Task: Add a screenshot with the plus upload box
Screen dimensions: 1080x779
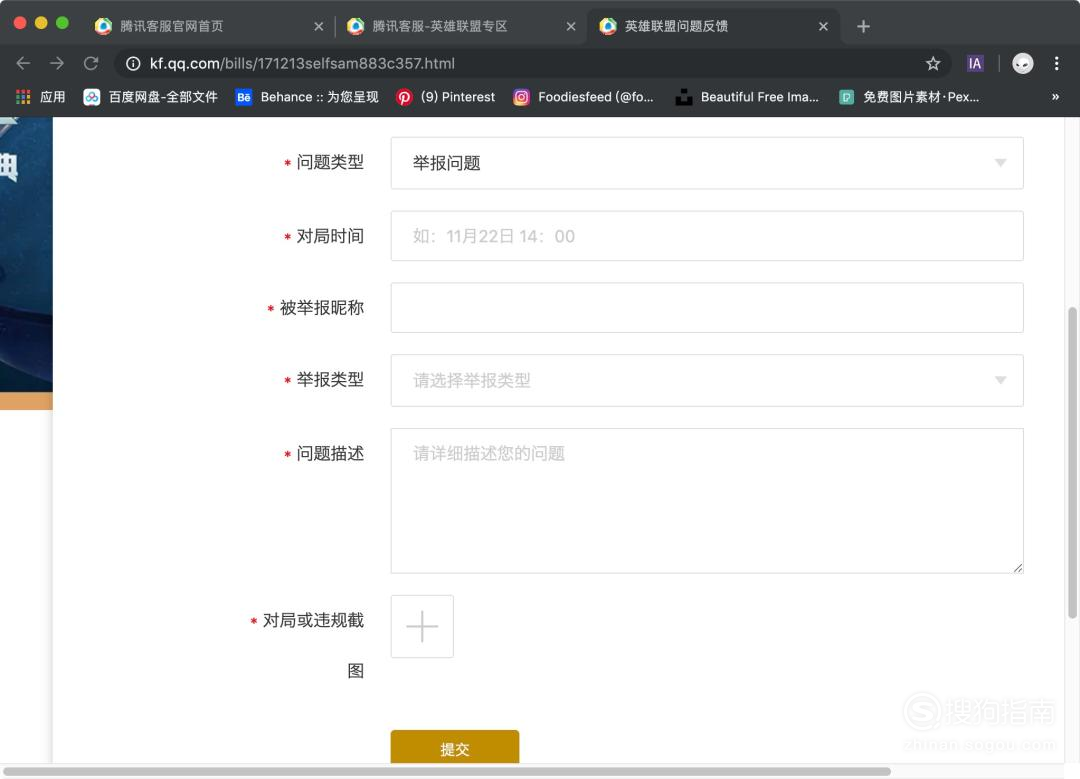Action: [422, 627]
